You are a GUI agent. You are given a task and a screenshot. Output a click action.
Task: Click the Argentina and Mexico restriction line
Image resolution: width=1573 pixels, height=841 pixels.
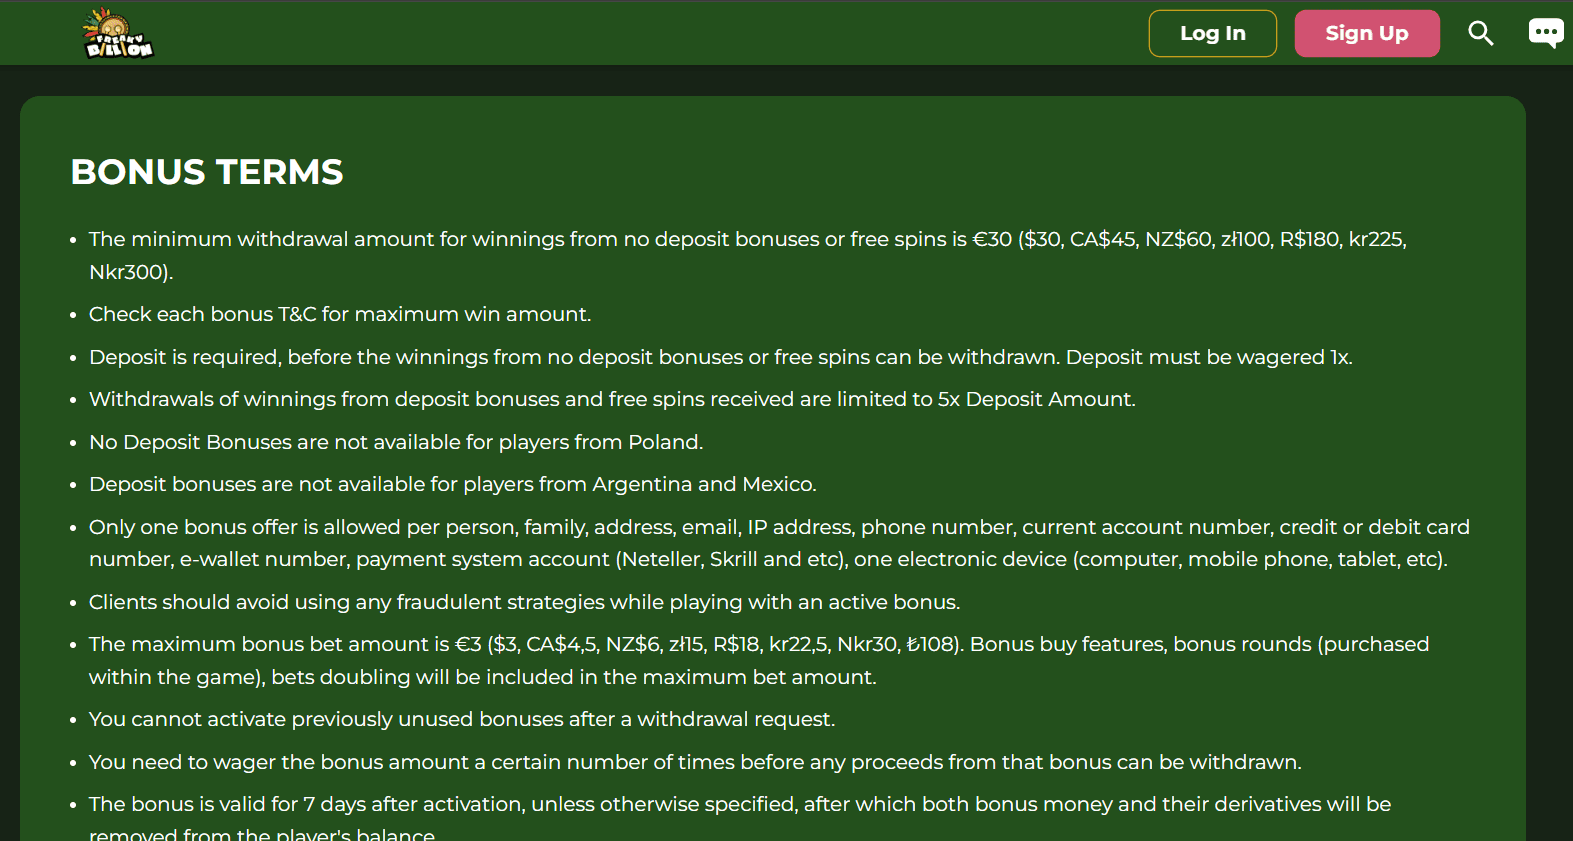452,484
